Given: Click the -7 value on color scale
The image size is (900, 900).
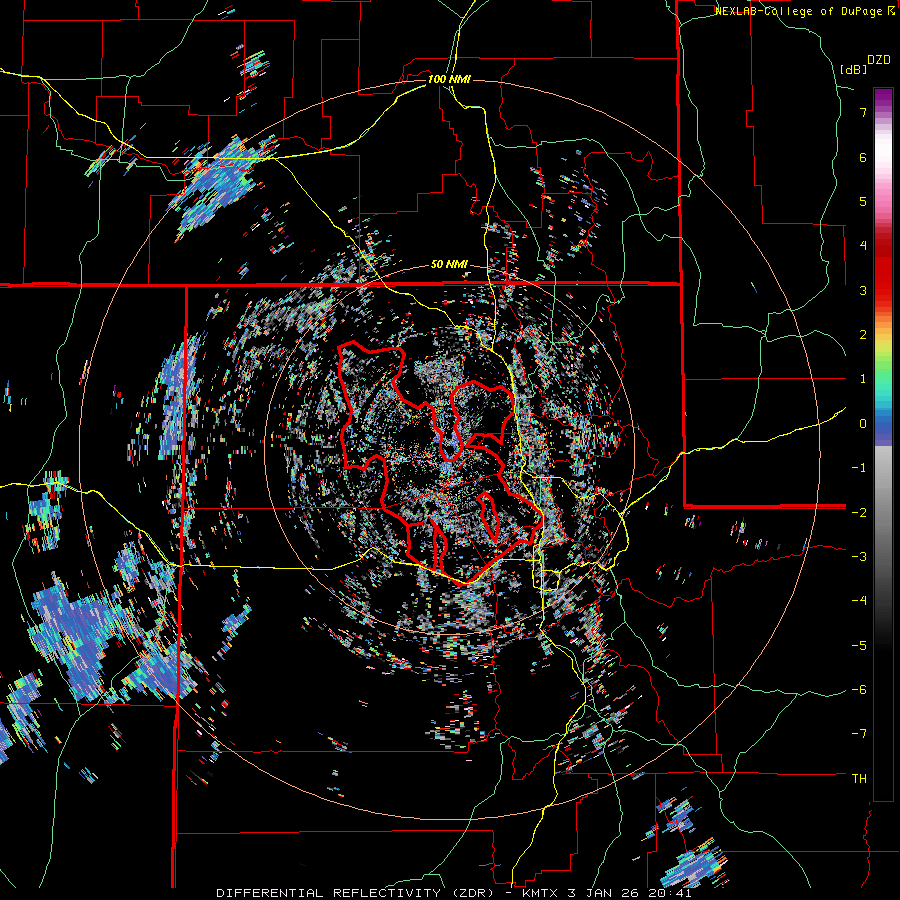Looking at the screenshot, I should pyautogui.click(x=859, y=734).
